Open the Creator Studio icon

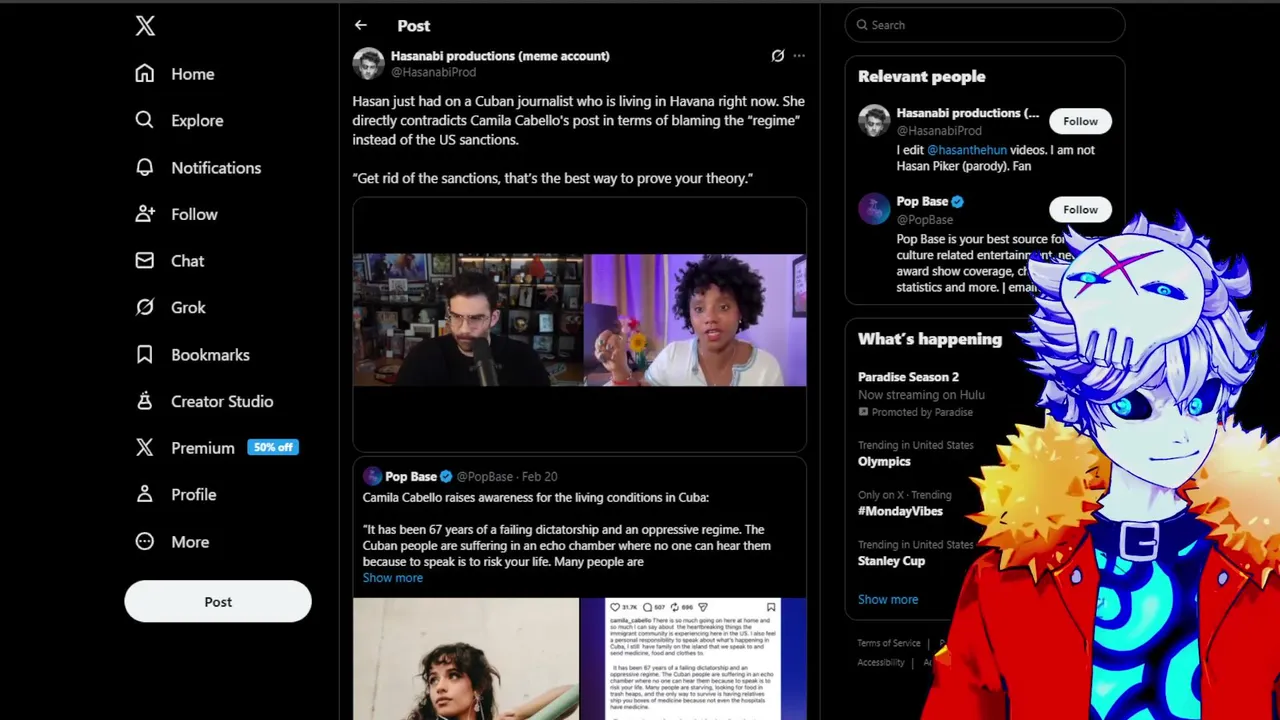coord(145,401)
